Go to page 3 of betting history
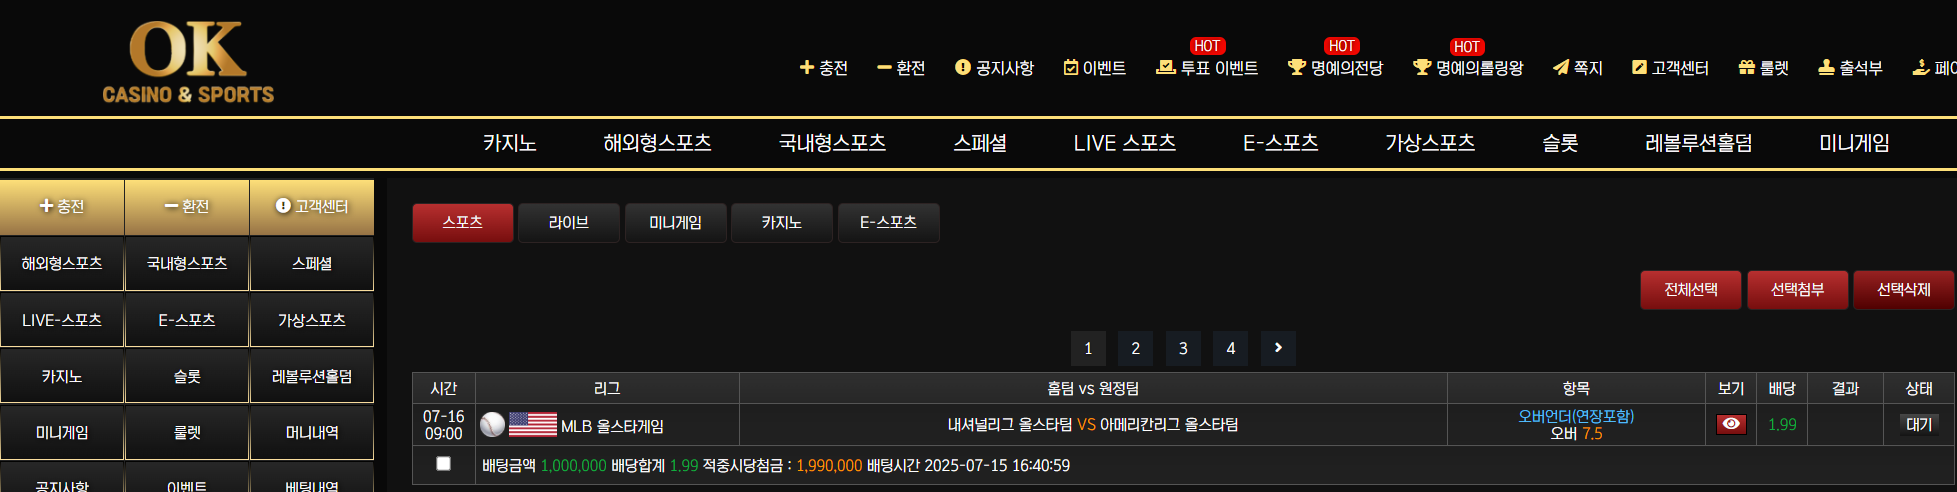This screenshot has width=1957, height=492. (1183, 348)
